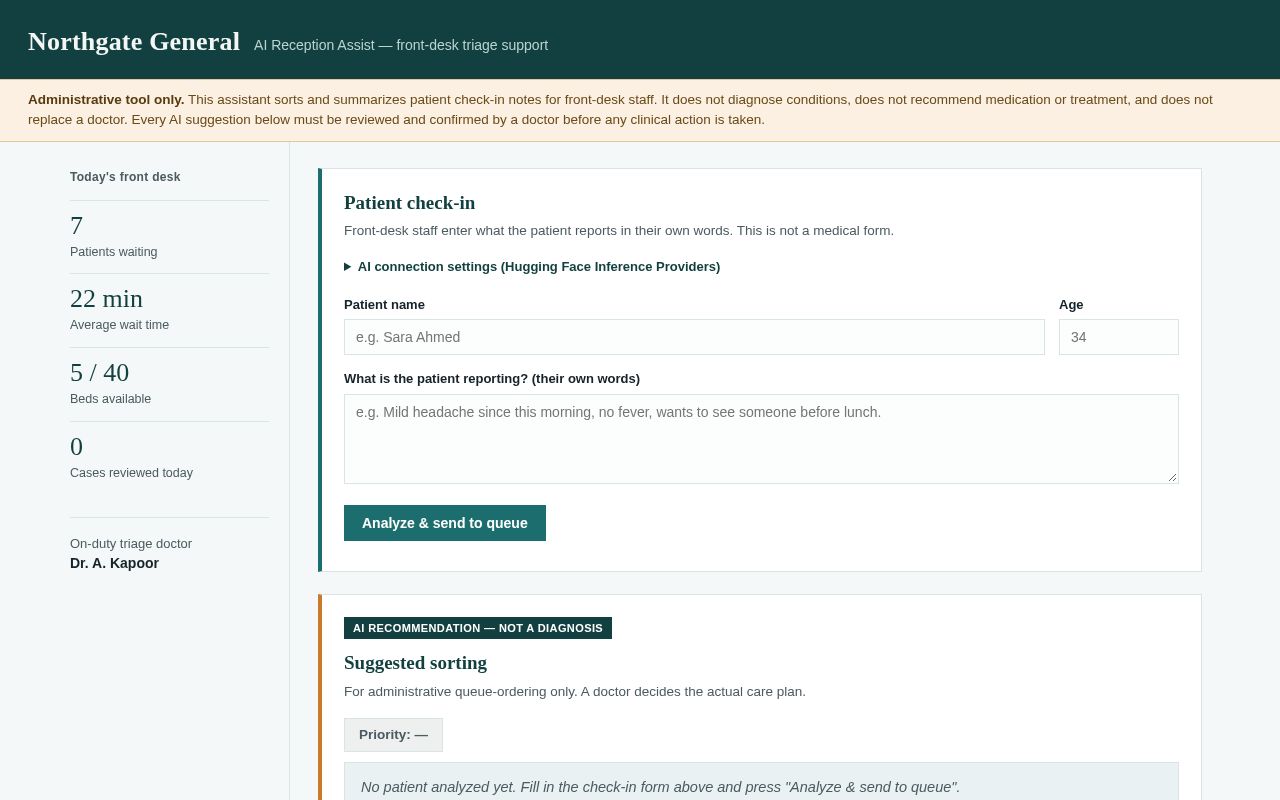
Task: Click AI Recommendation — Not a Diagnosis badge
Action: point(478,628)
